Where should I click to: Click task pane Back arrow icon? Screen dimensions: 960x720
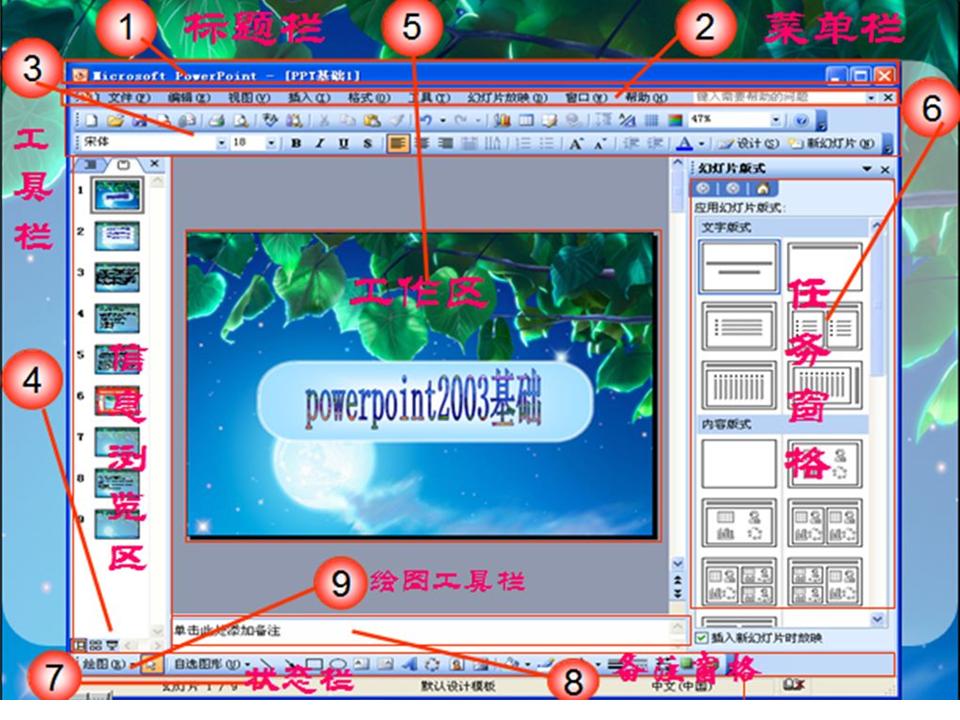[x=703, y=189]
